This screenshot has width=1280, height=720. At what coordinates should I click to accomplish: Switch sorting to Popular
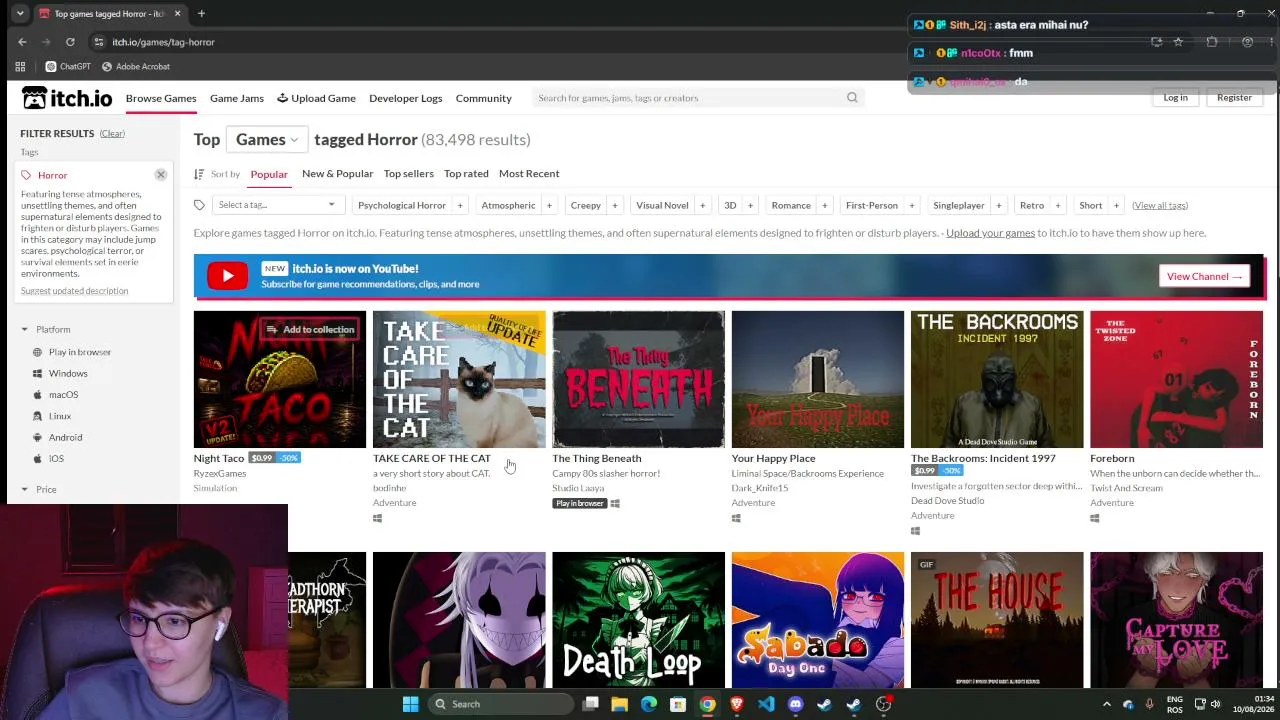coord(269,174)
